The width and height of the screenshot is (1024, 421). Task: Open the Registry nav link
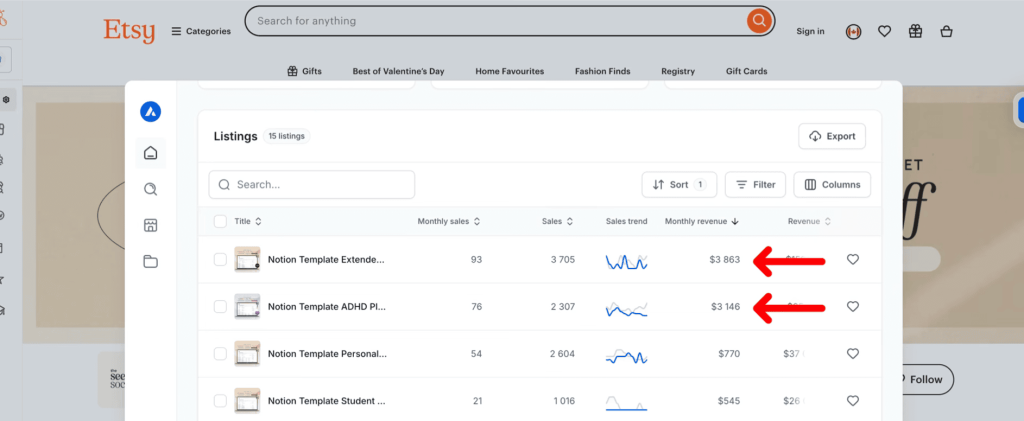coord(678,71)
